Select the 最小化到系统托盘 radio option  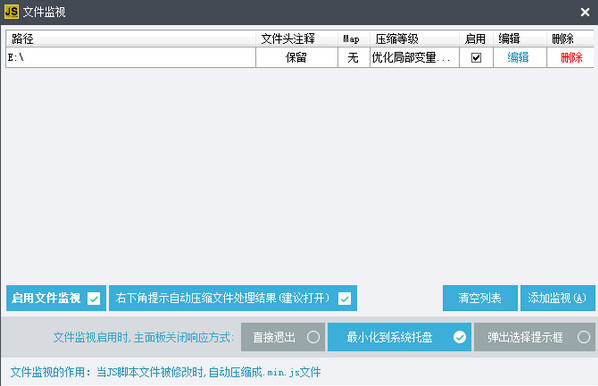click(x=400, y=337)
